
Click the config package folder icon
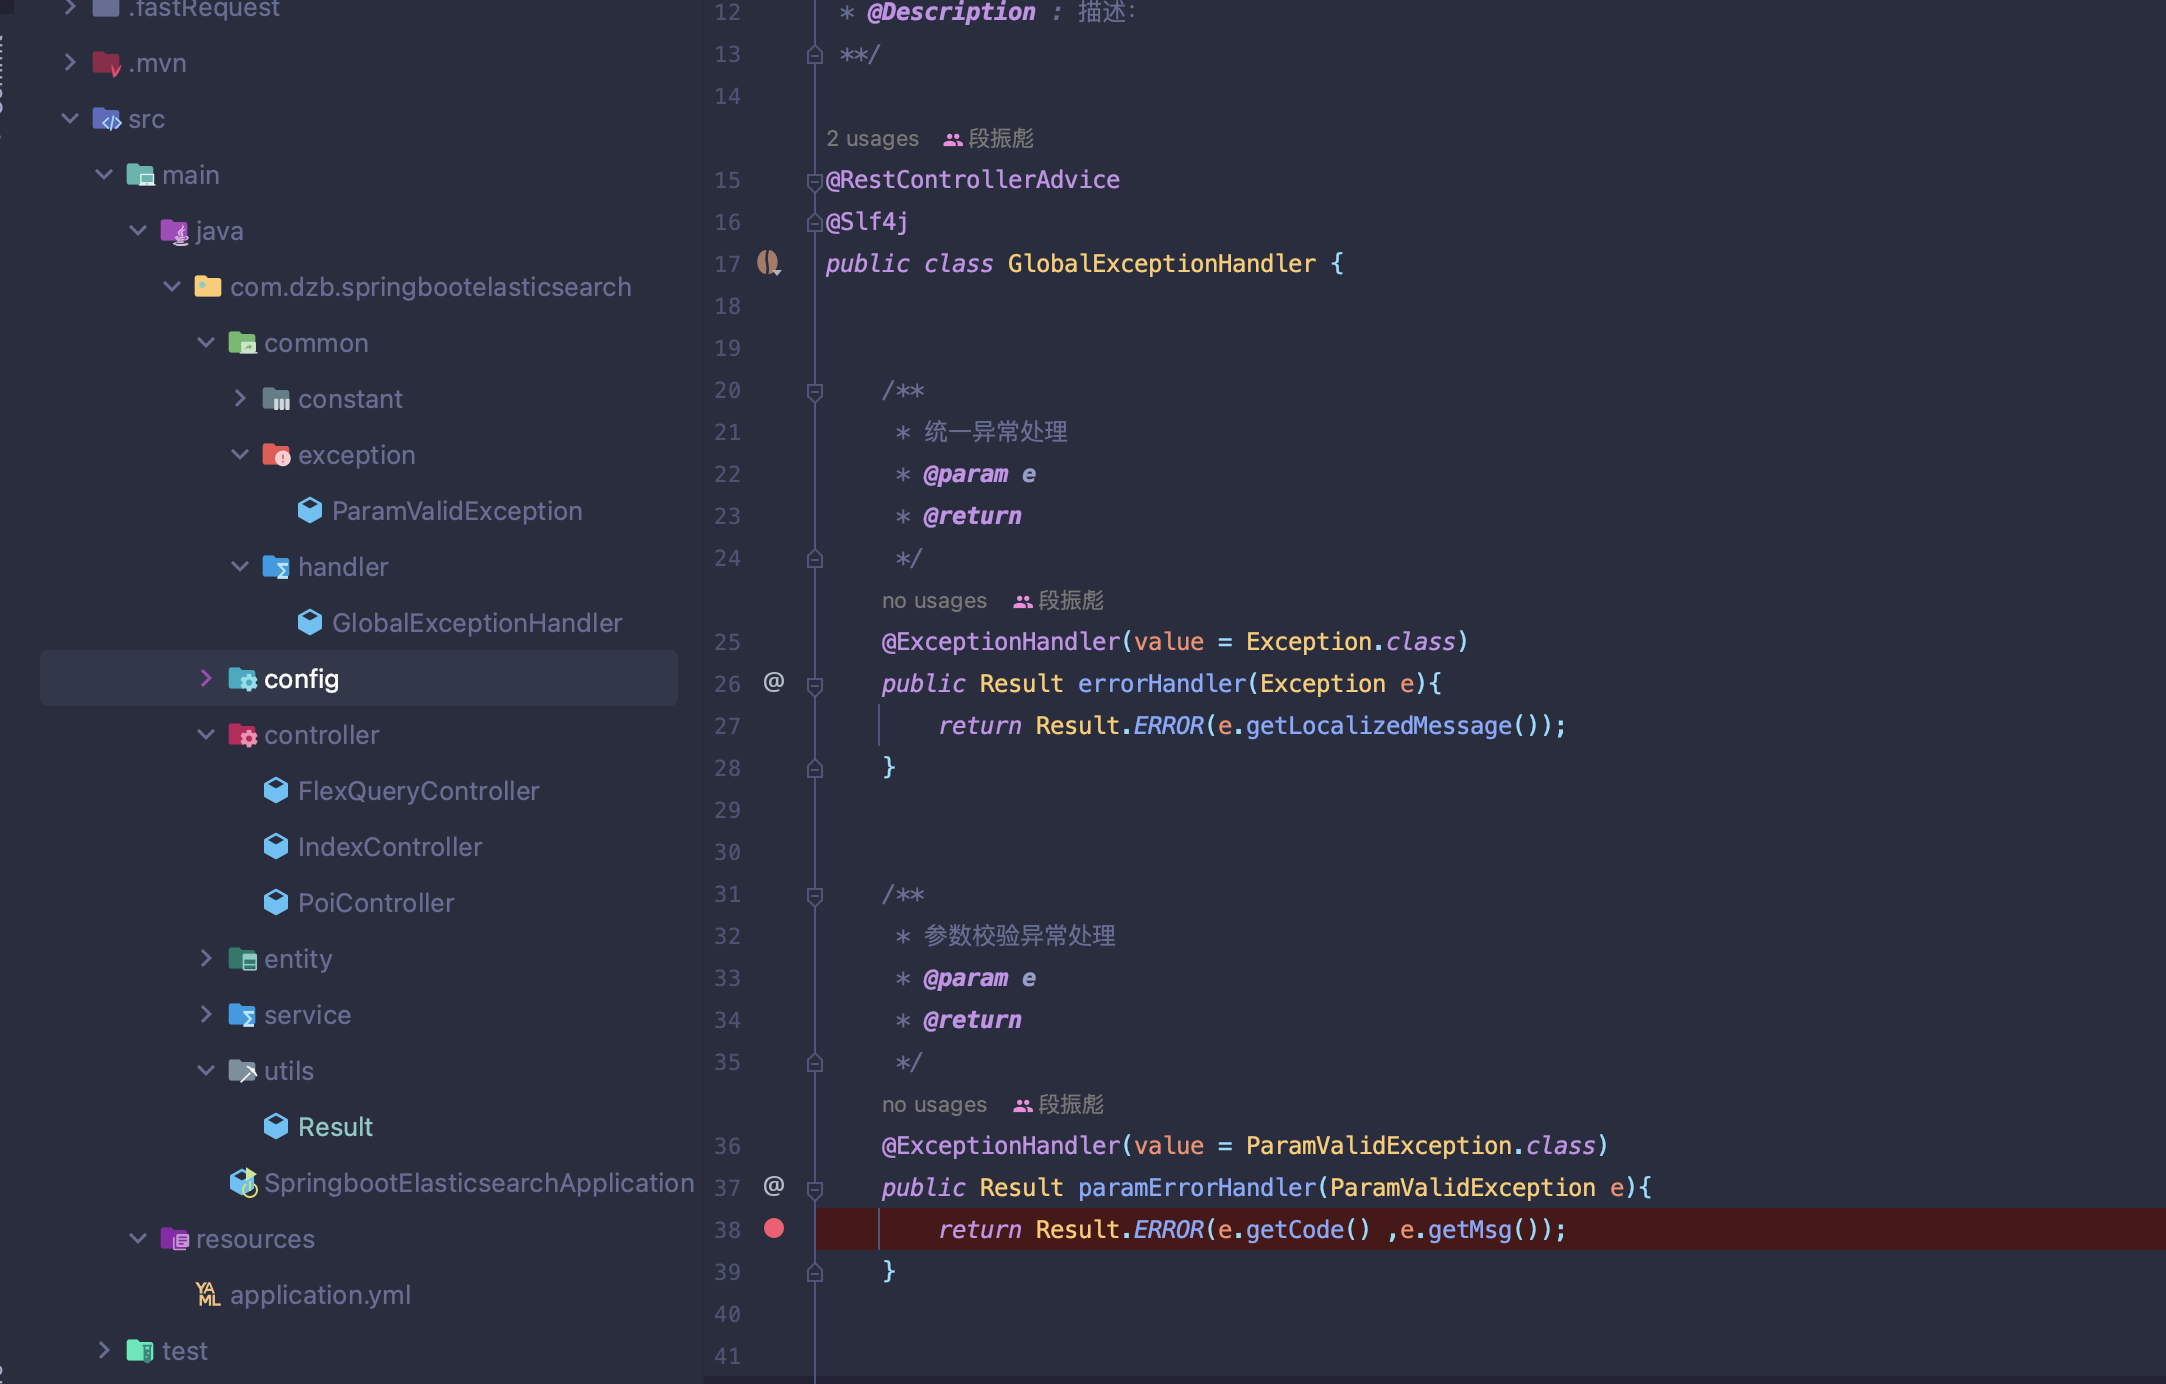click(243, 679)
